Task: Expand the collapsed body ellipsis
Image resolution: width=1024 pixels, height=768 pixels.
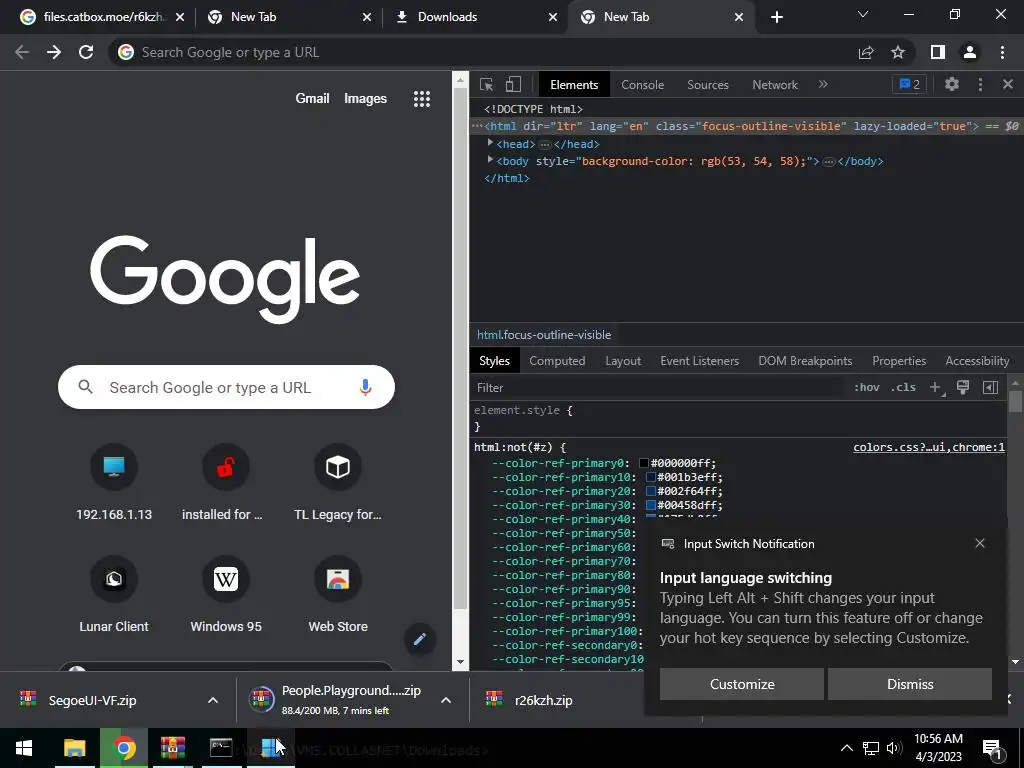Action: [x=829, y=161]
